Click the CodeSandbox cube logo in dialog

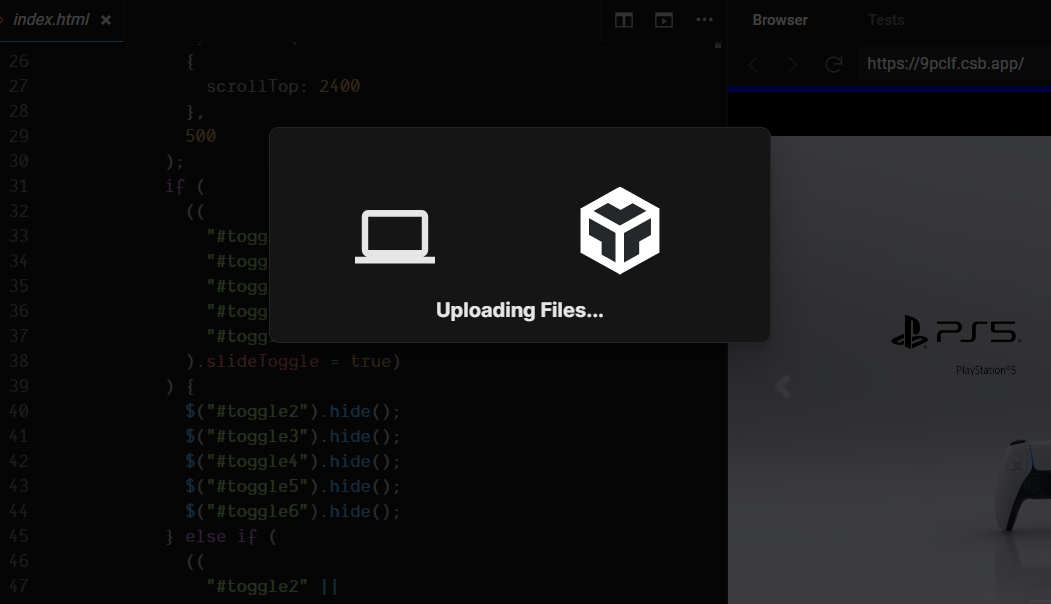(x=619, y=231)
